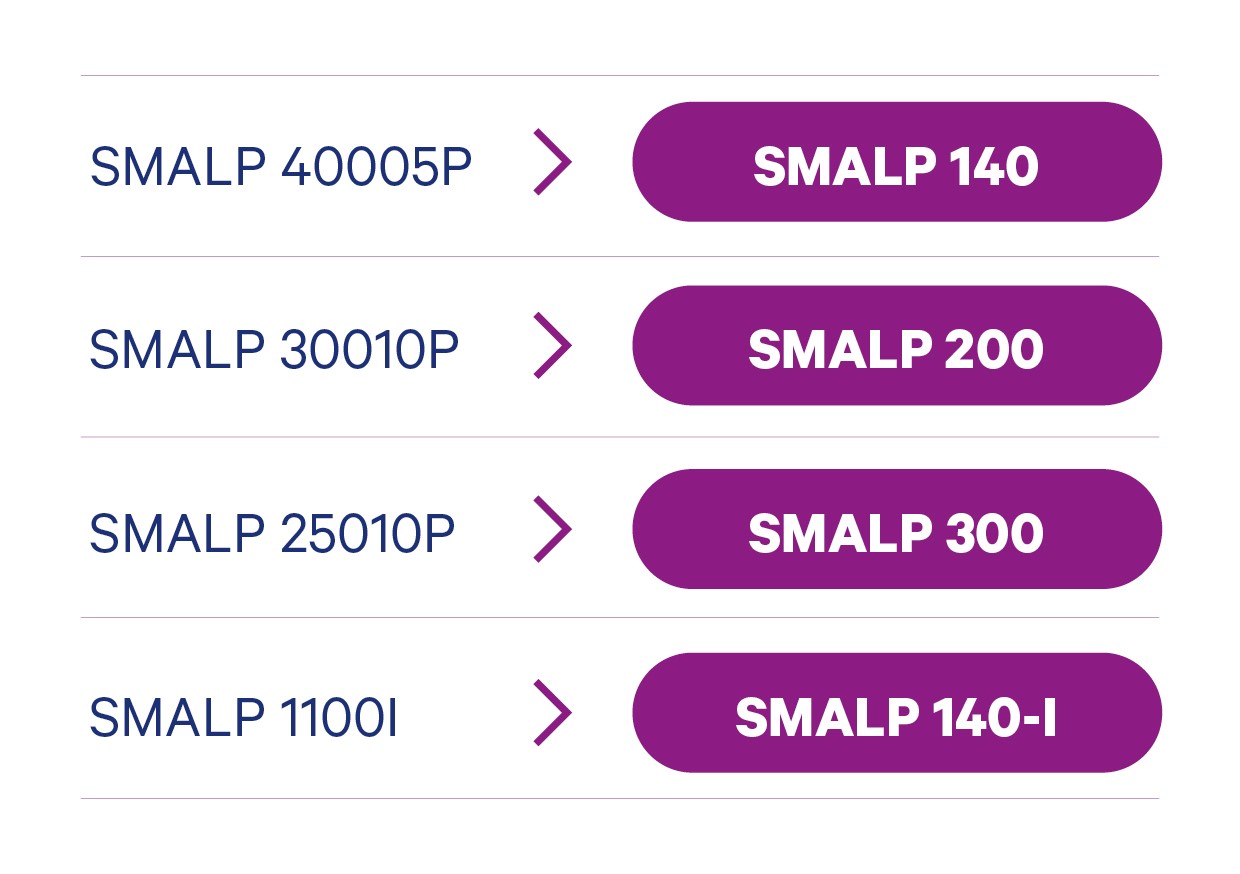Click the SMALP 140-I button
This screenshot has width=1240, height=874.
pos(897,713)
